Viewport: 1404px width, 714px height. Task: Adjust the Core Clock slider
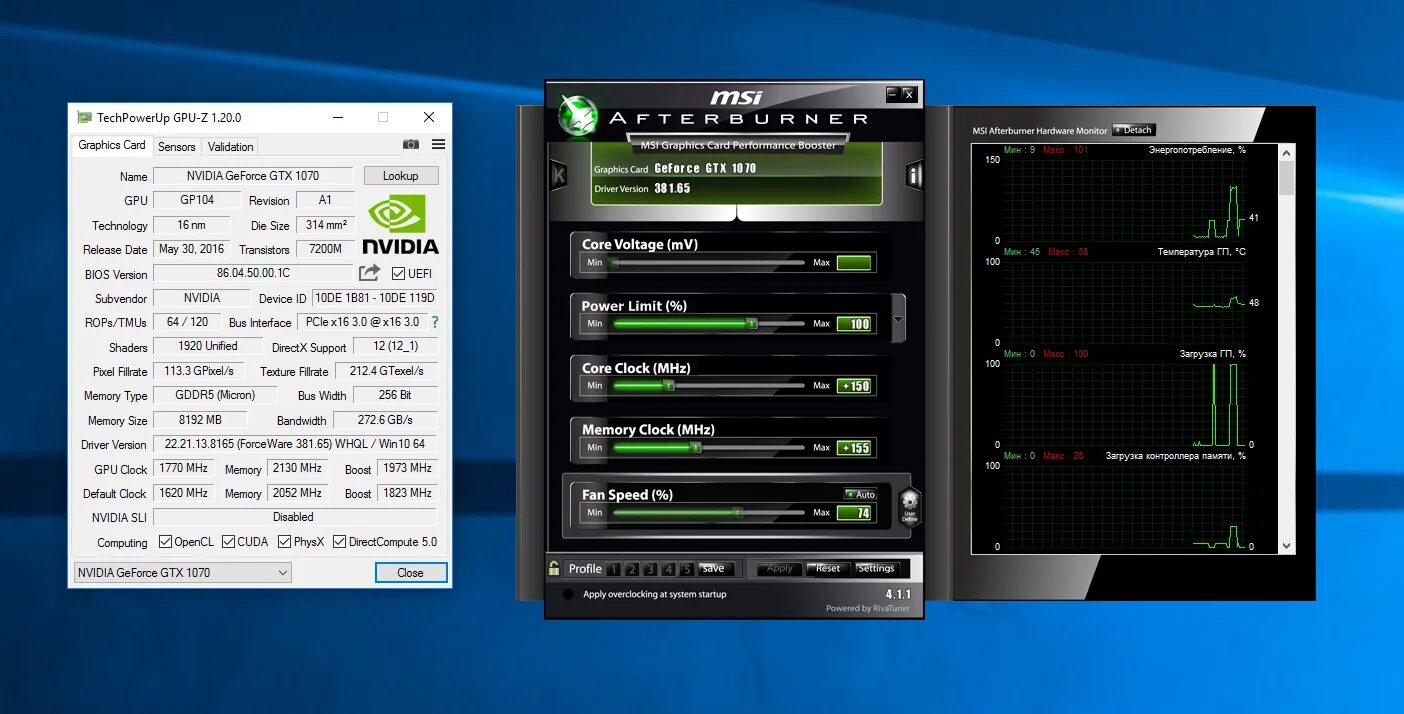click(708, 386)
